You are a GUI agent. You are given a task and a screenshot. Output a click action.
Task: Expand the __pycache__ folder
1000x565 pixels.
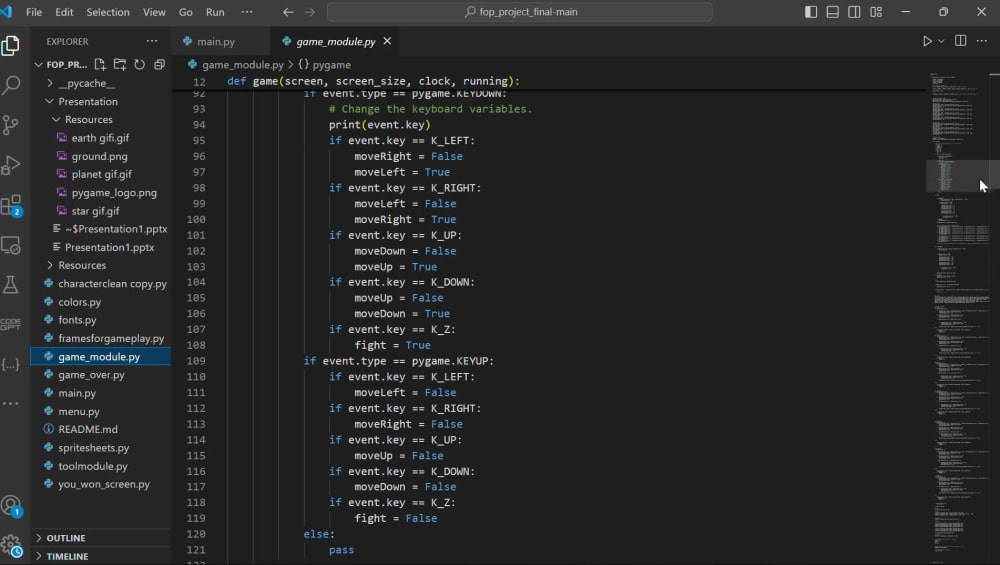tap(50, 83)
